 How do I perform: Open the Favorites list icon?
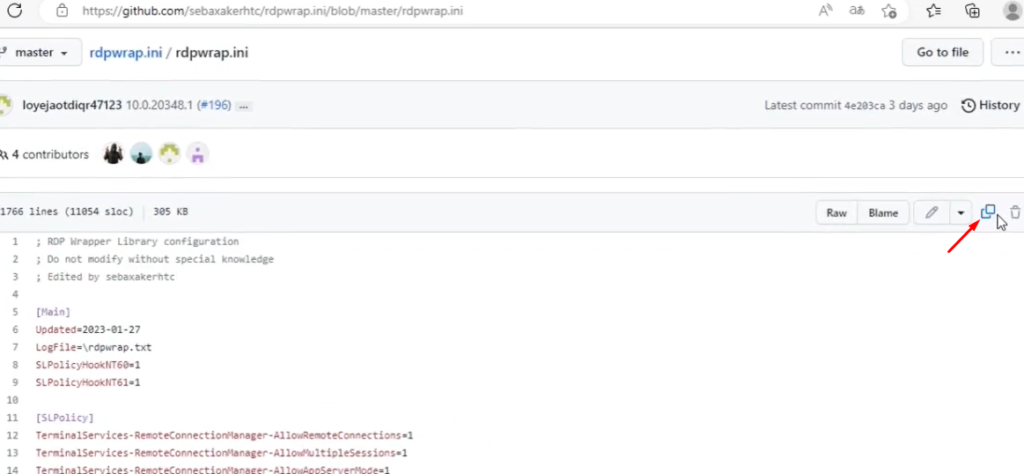934,10
